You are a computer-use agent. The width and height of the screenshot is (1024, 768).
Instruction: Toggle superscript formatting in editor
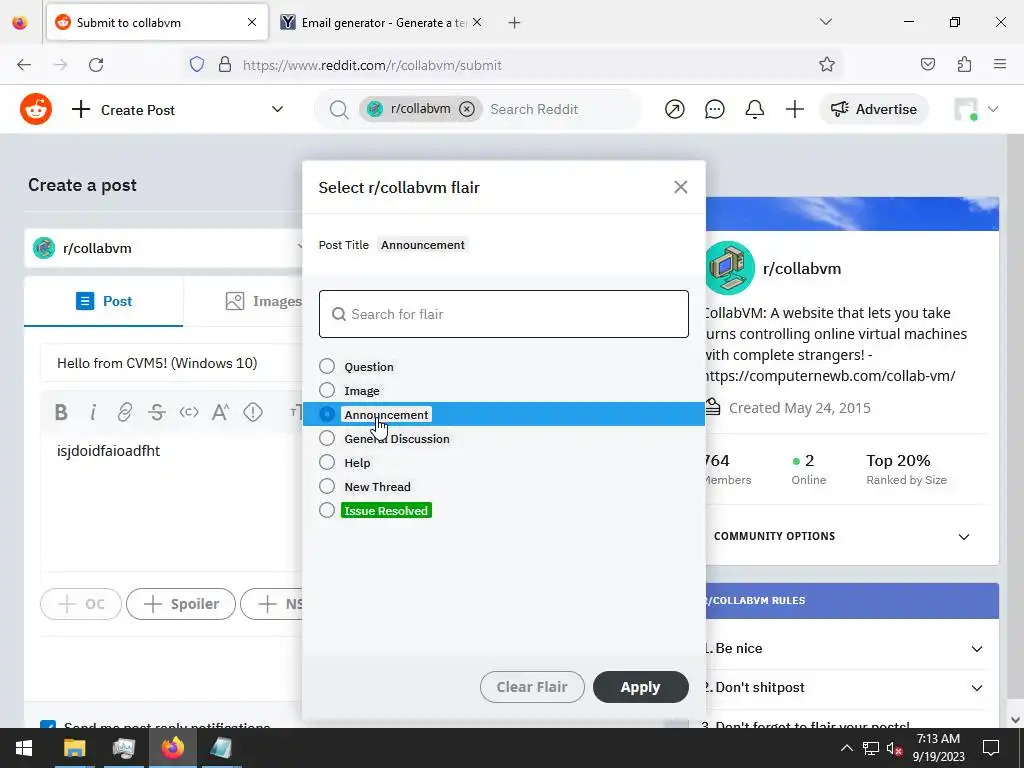point(221,412)
